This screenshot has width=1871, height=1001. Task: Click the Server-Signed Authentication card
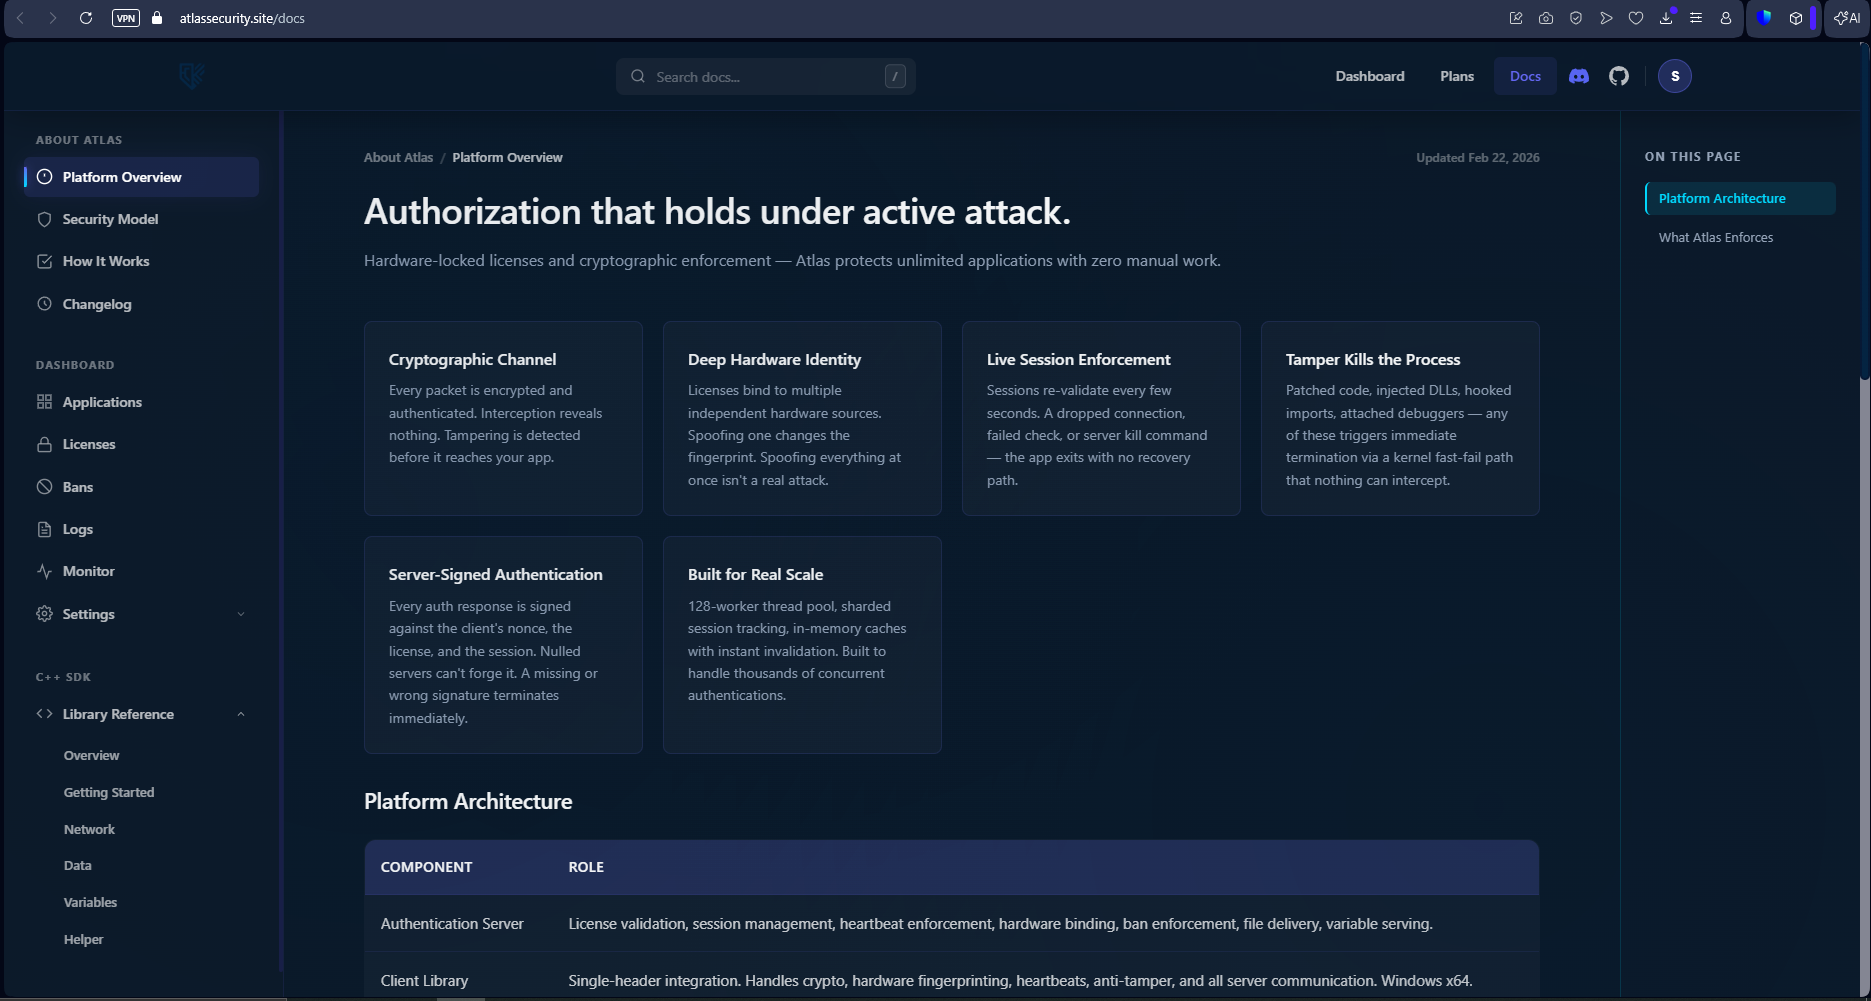503,645
